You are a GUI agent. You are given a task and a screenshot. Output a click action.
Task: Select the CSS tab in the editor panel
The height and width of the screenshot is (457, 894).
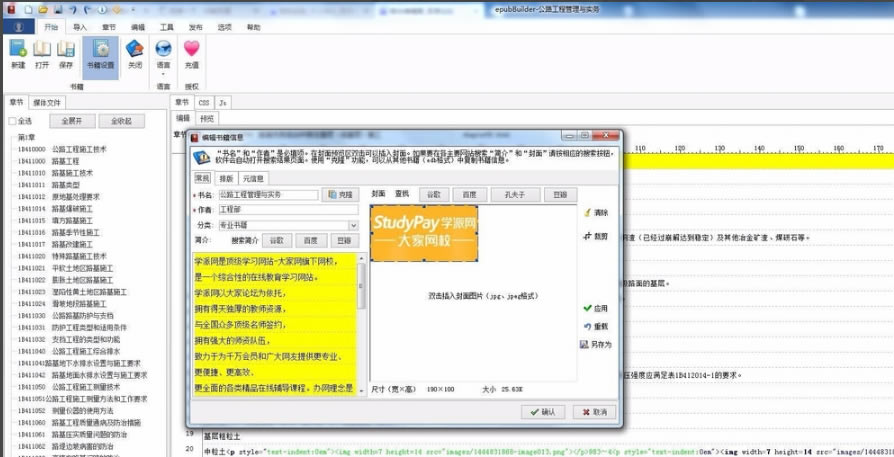[204, 103]
